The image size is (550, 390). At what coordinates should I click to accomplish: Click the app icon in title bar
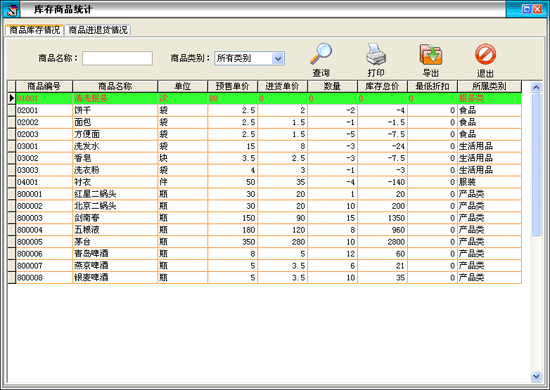point(12,9)
